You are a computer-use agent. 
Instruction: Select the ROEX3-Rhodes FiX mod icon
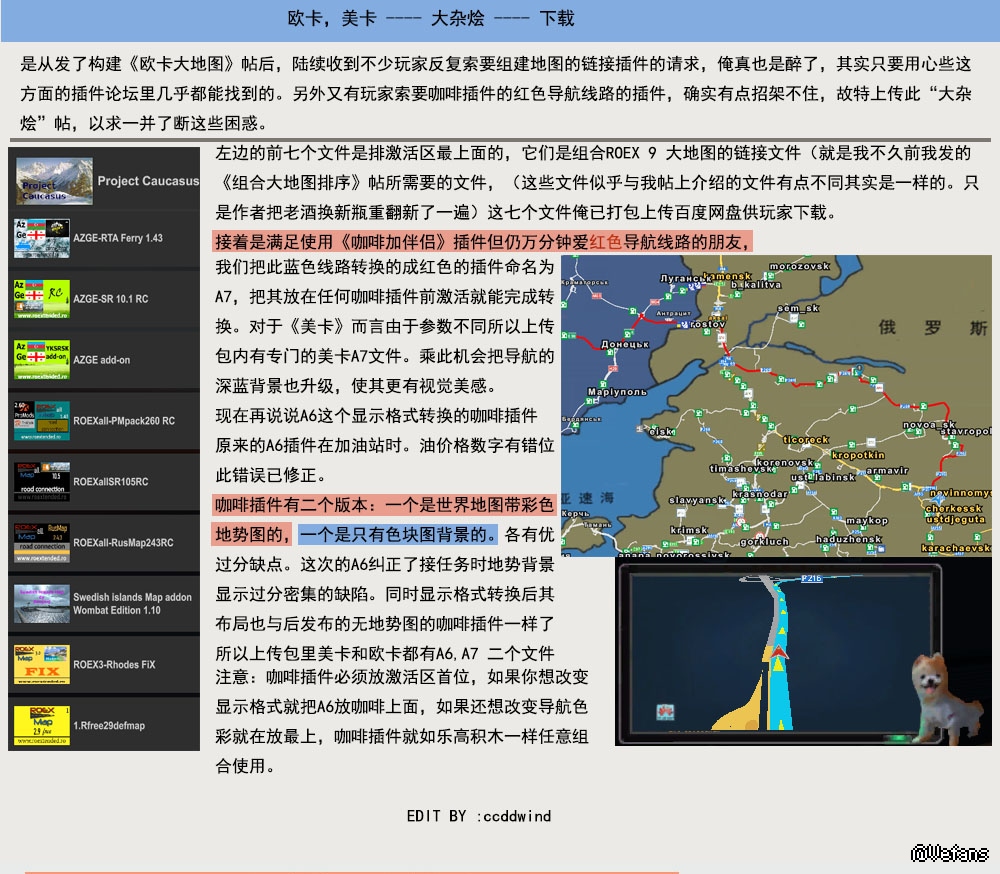(41, 664)
